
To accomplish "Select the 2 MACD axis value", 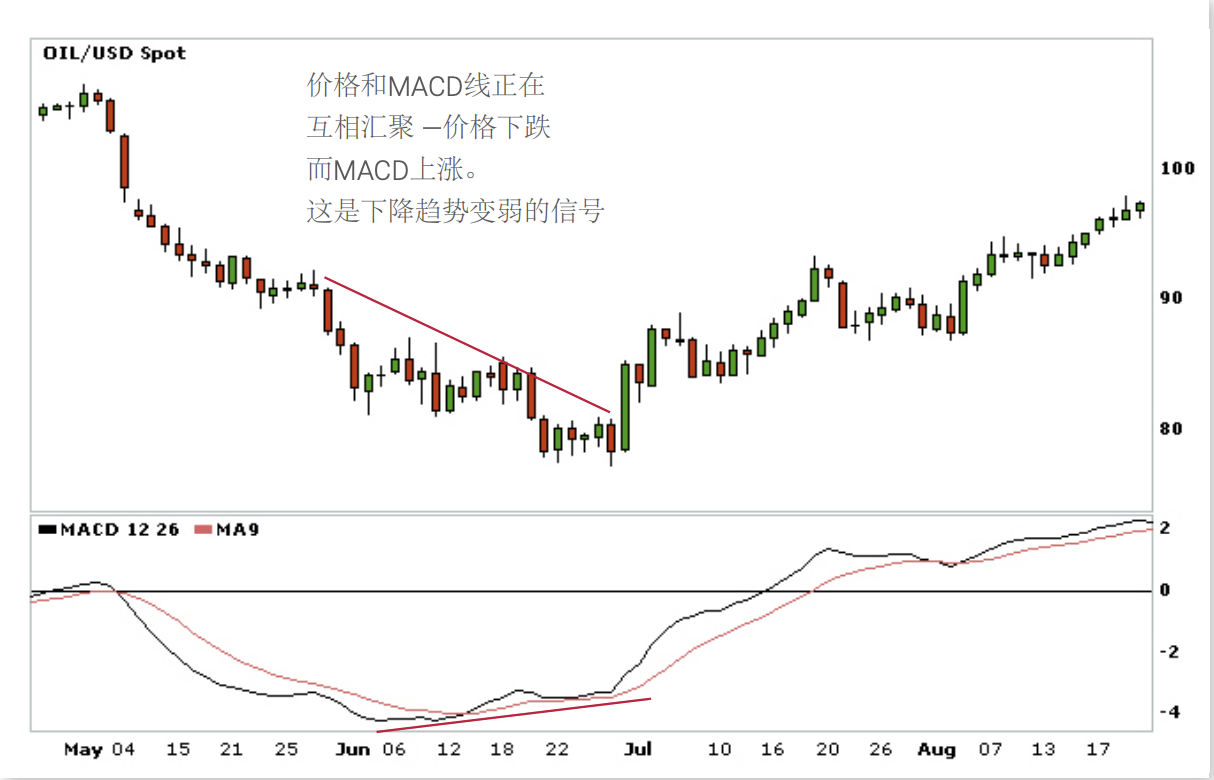I will coord(1165,528).
